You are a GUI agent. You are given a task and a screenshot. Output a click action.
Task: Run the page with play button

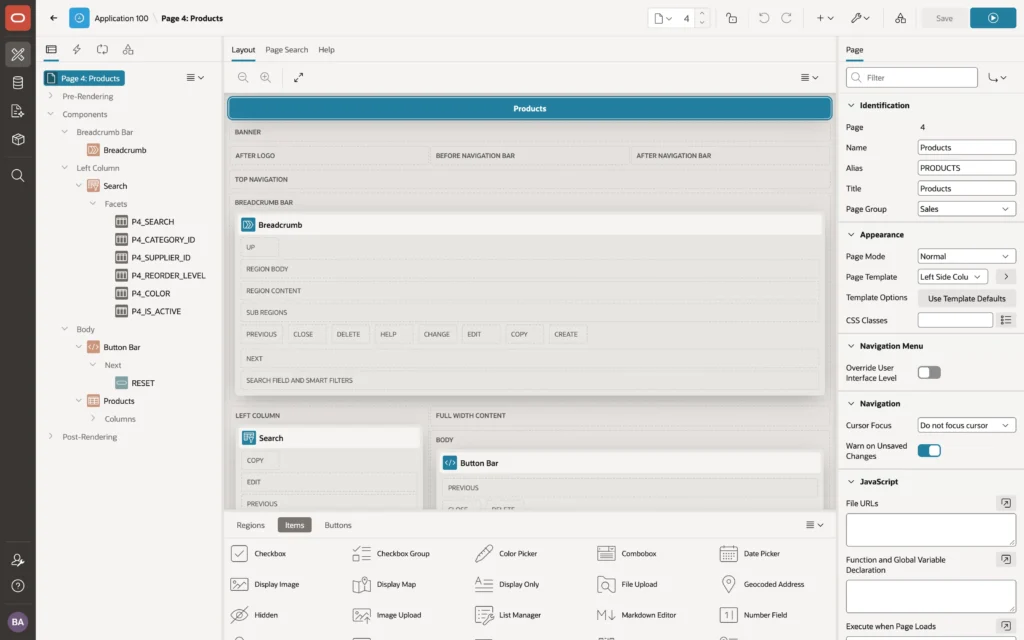[993, 18]
